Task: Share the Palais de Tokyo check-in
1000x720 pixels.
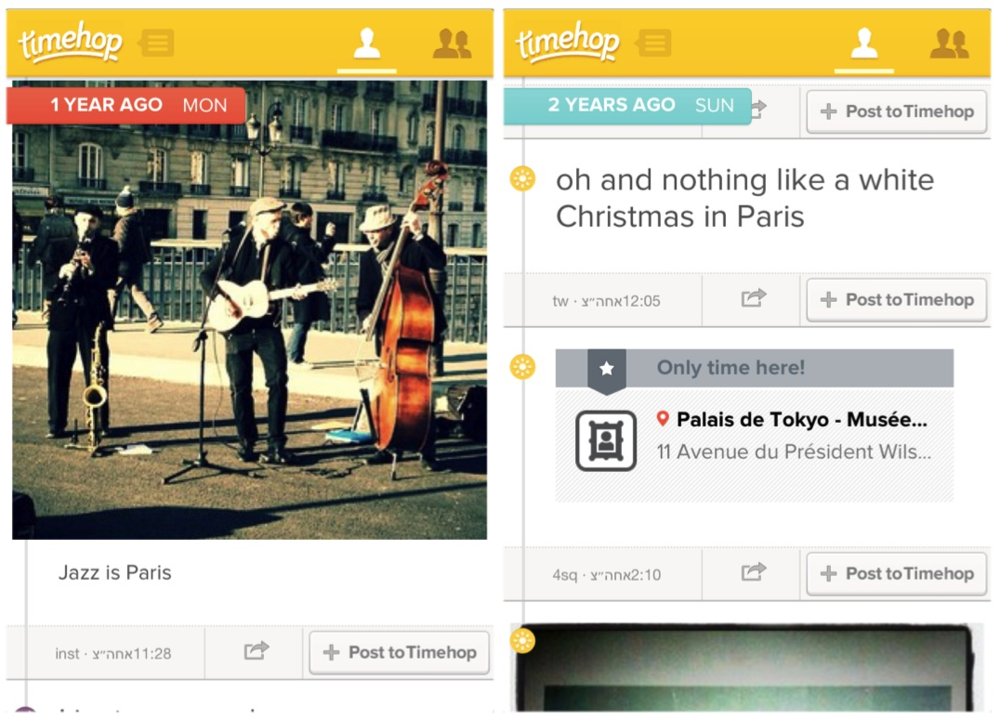Action: (753, 572)
